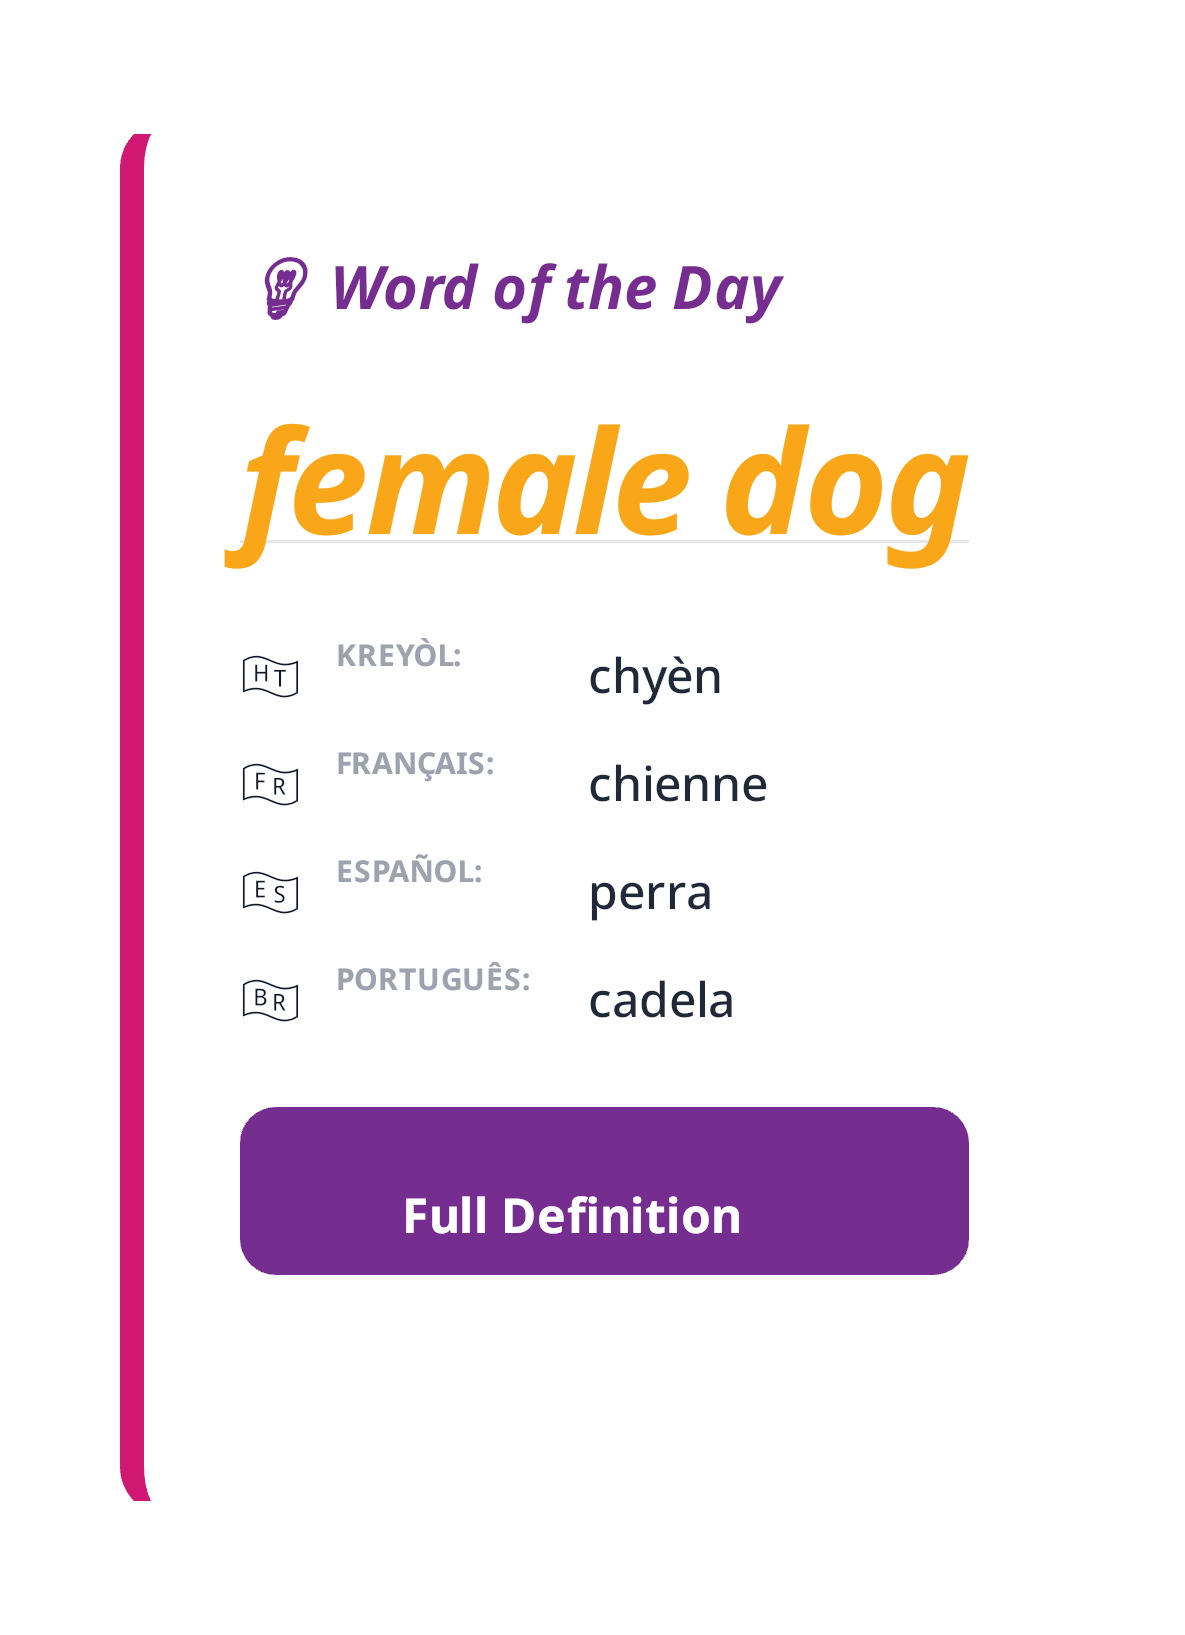The width and height of the screenshot is (1185, 1635).
Task: Select the PORTUGUÊS language label
Action: (x=434, y=980)
